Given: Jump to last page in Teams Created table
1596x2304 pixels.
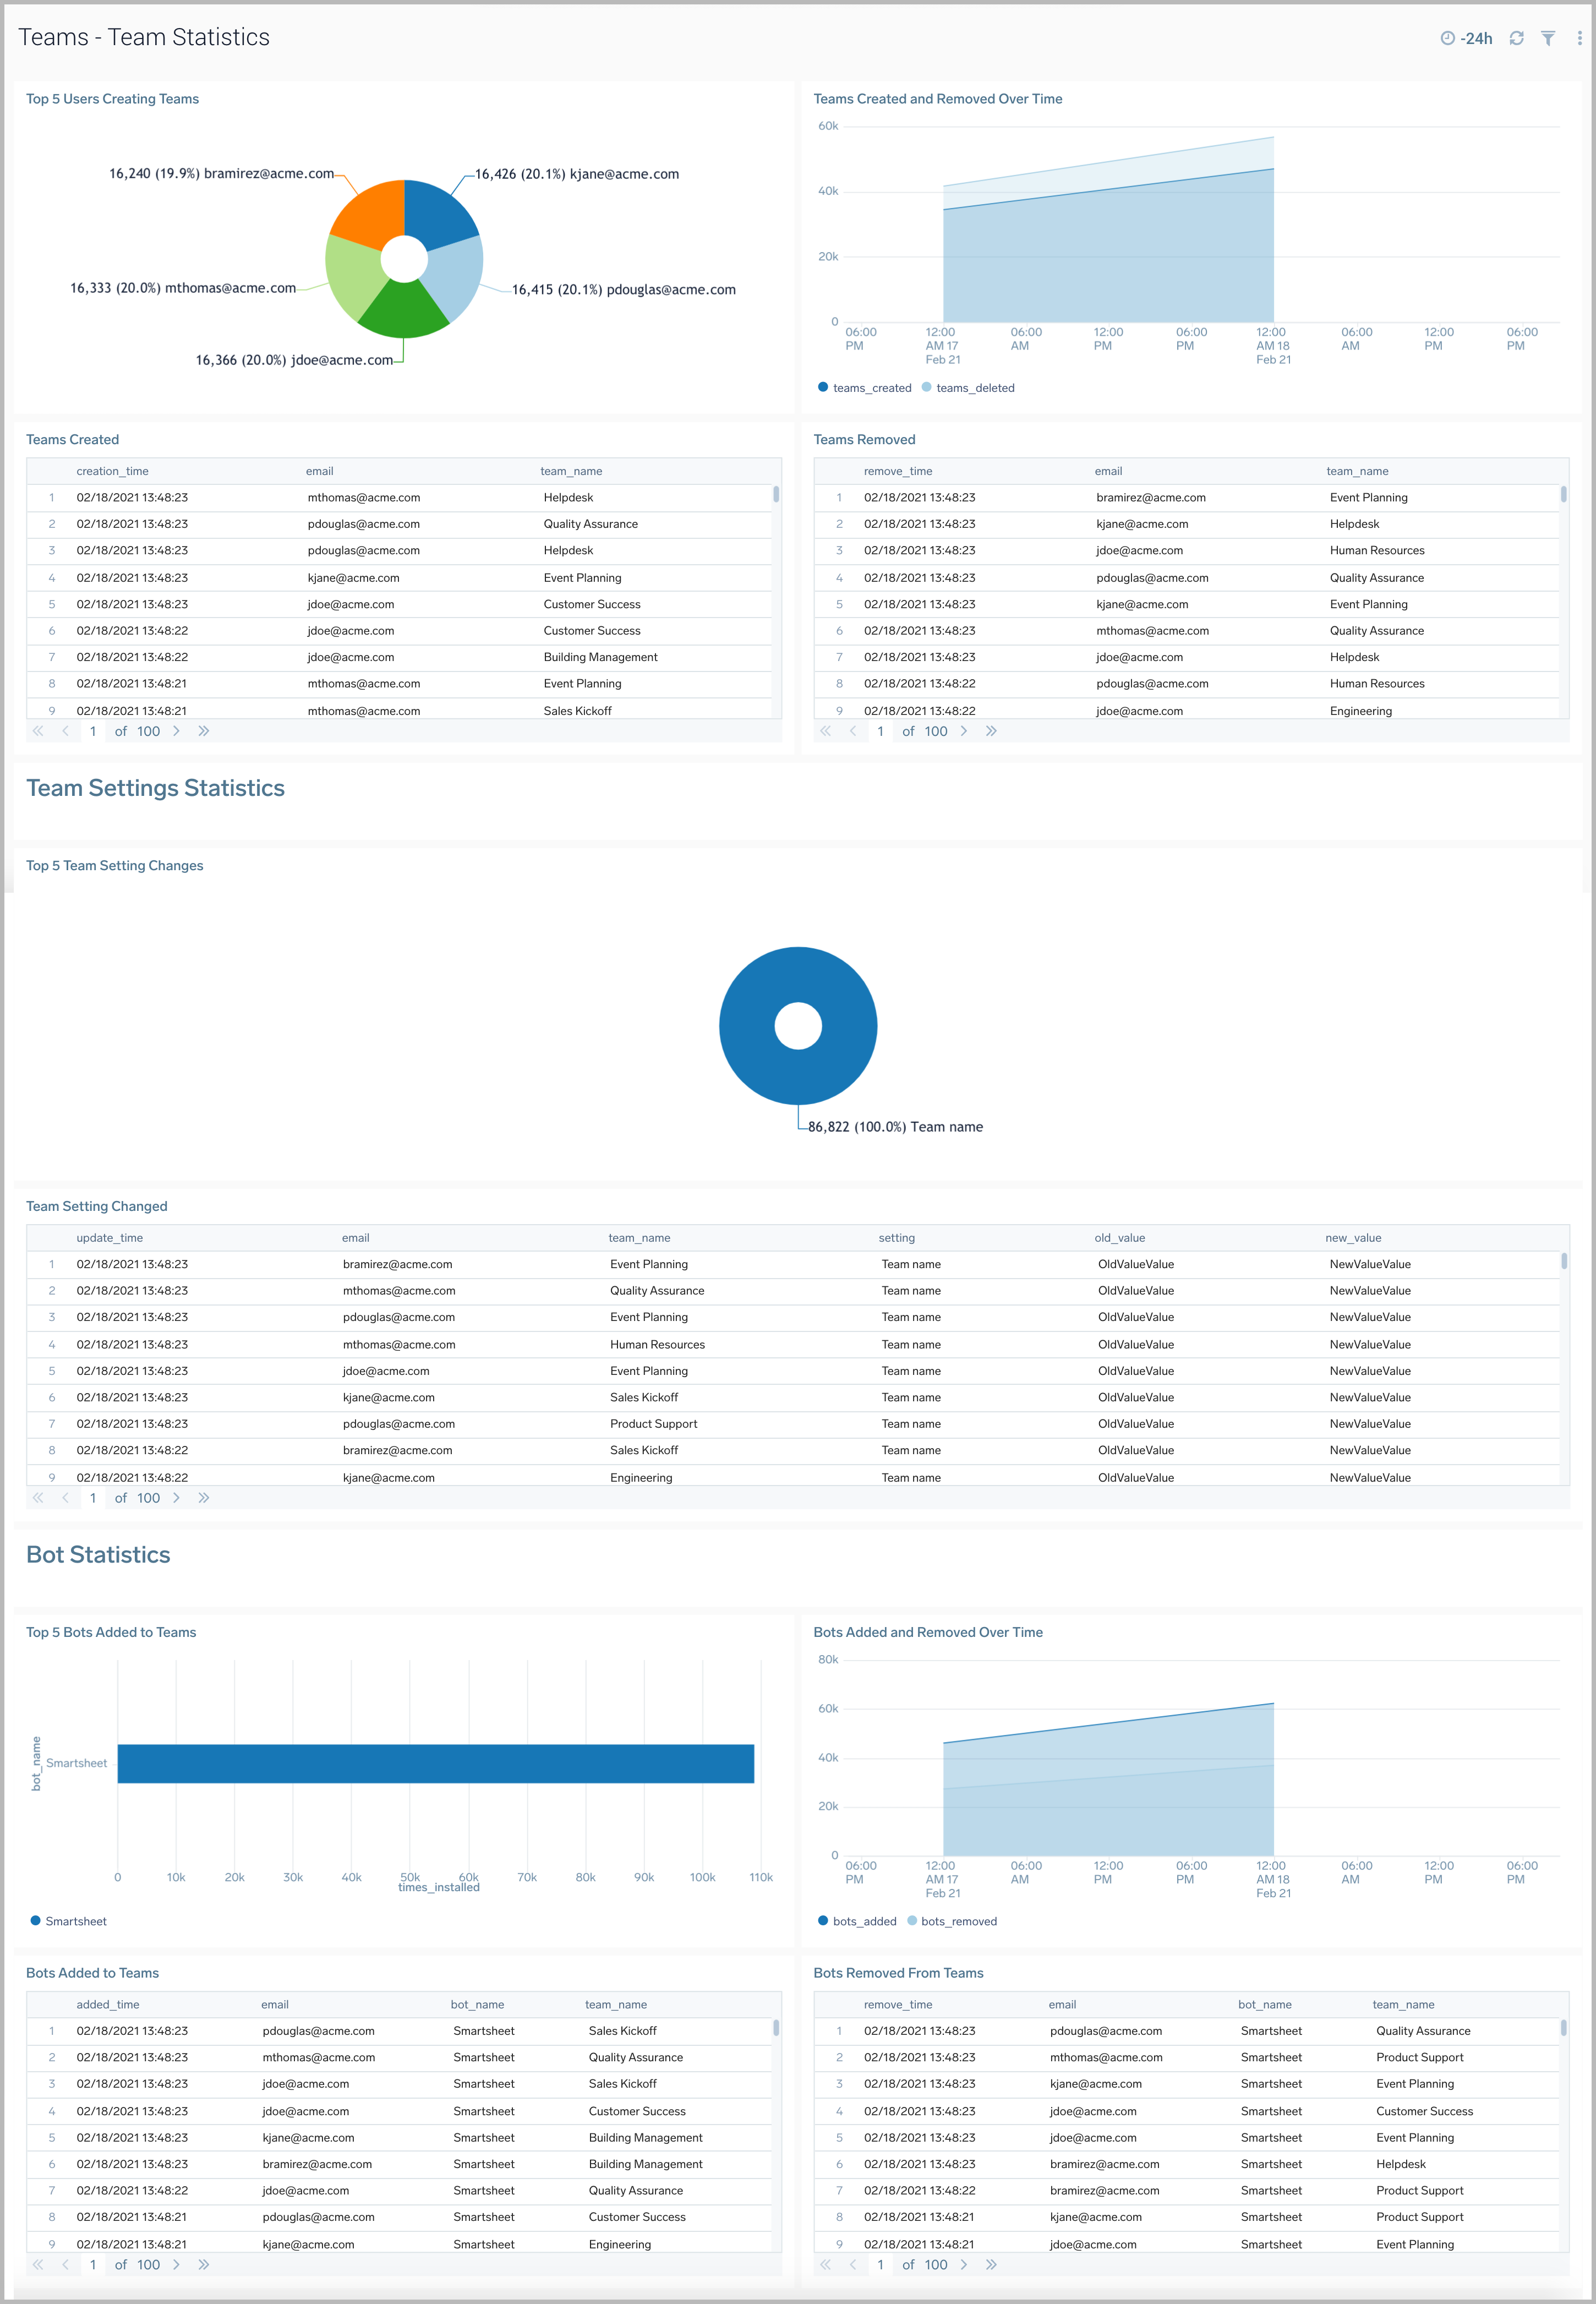Looking at the screenshot, I should 204,731.
